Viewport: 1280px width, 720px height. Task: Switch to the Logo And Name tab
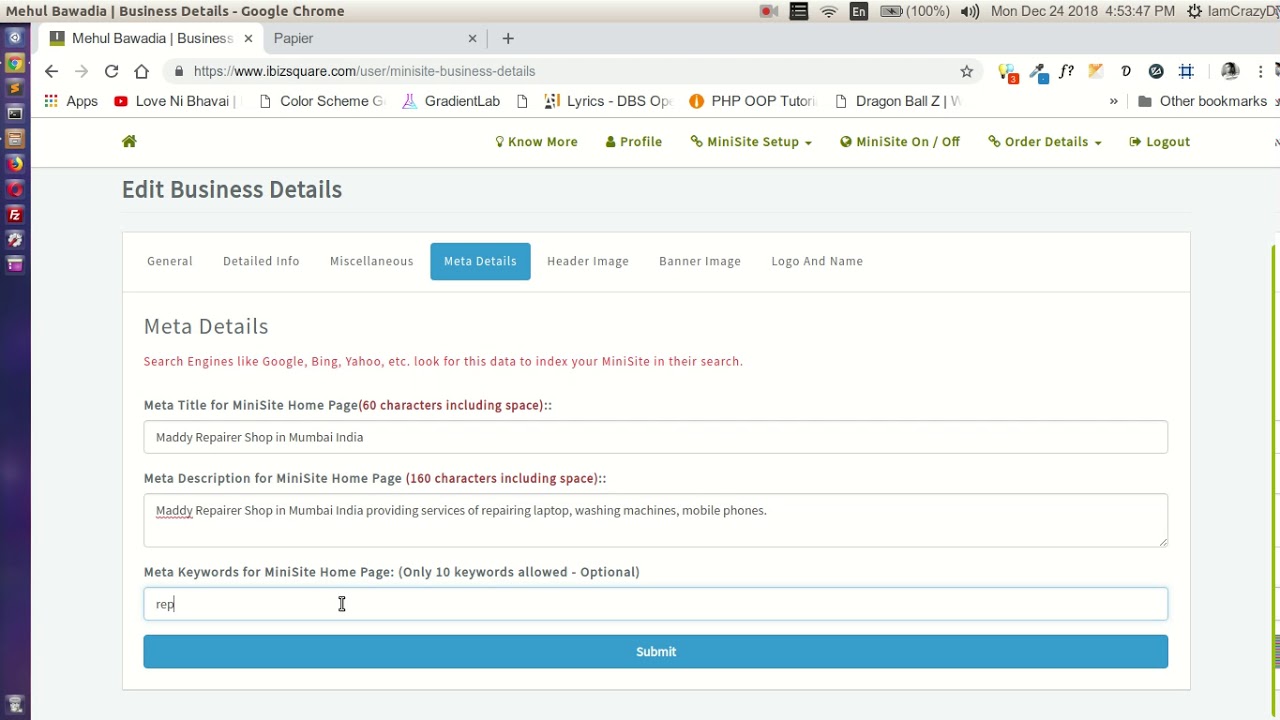coord(817,261)
